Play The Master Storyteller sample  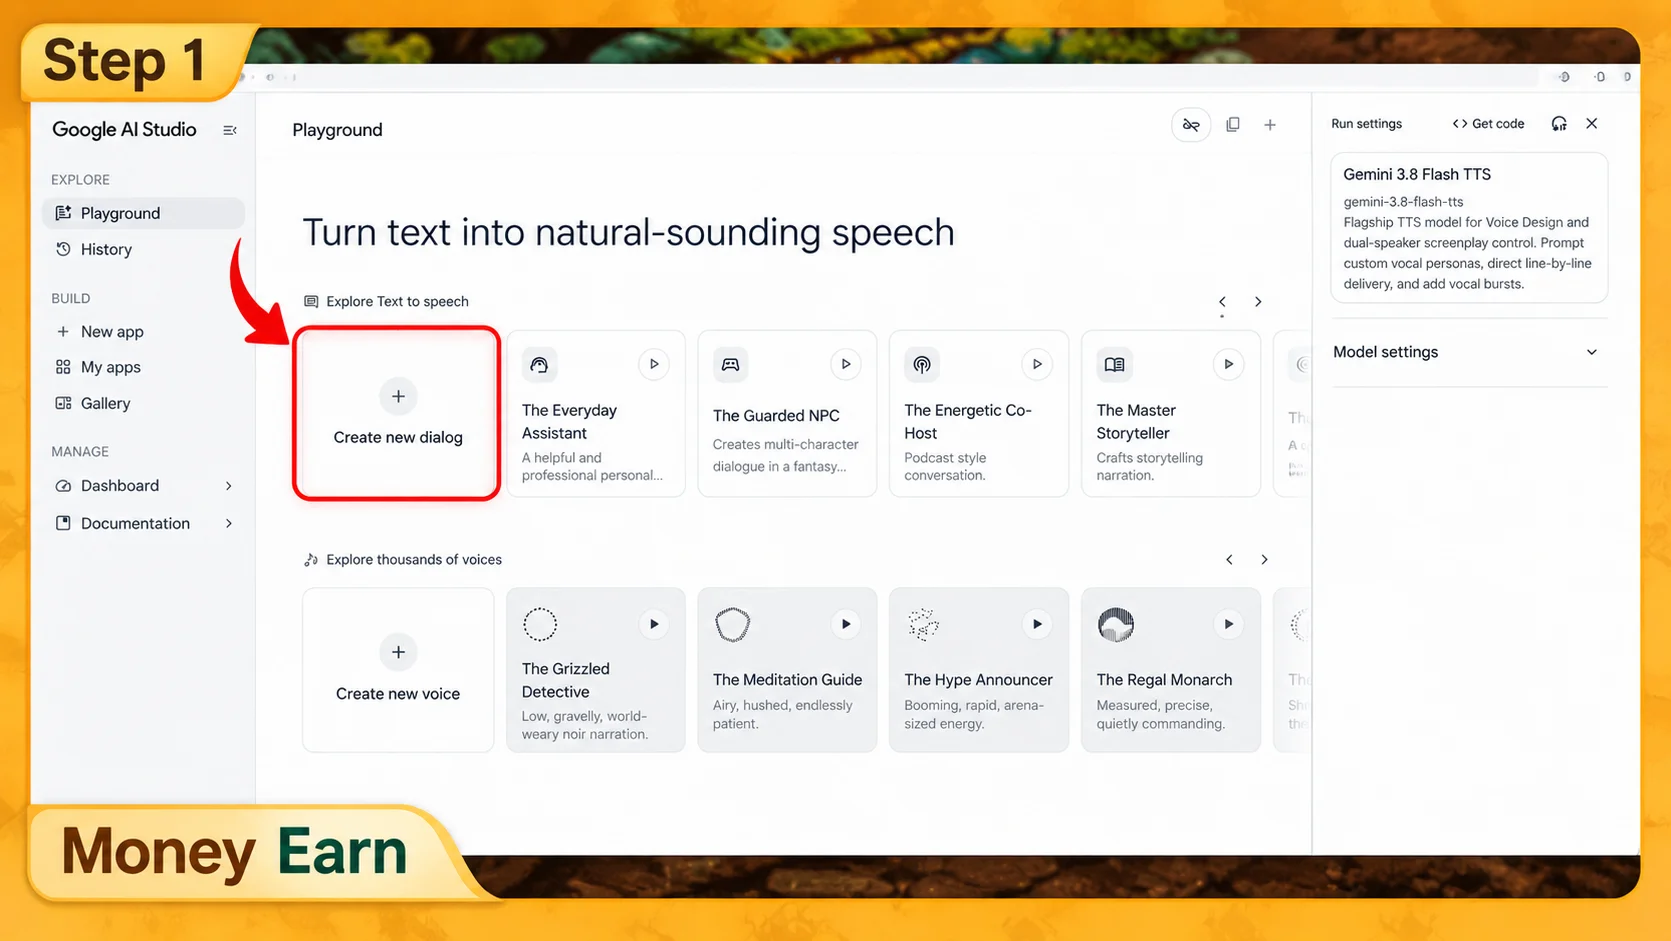coord(1229,364)
